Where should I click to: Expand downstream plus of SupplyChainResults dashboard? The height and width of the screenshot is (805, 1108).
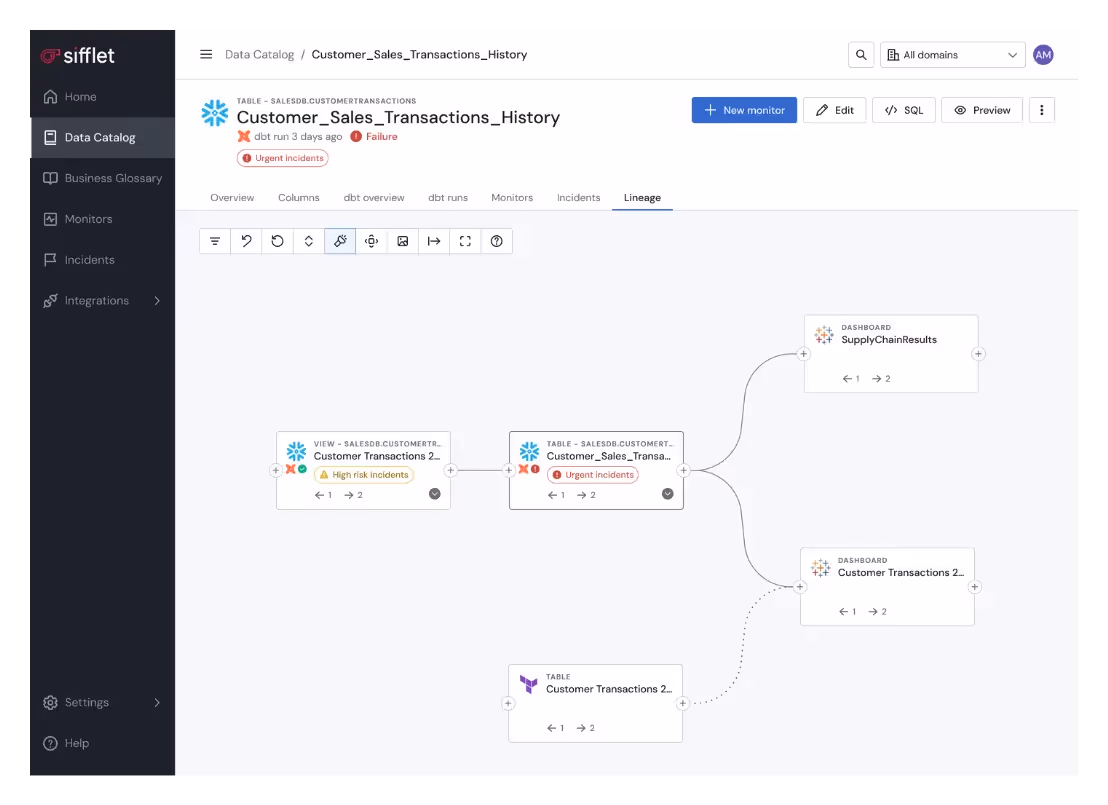(x=979, y=354)
